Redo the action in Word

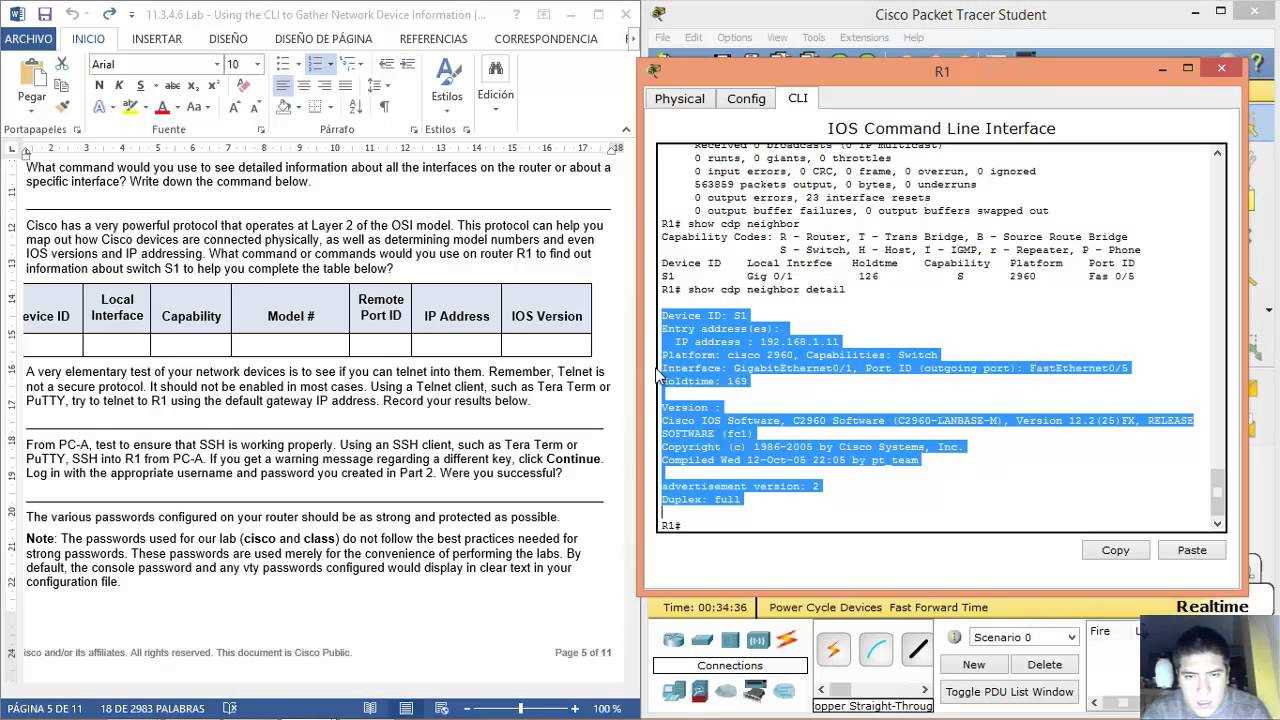(109, 14)
